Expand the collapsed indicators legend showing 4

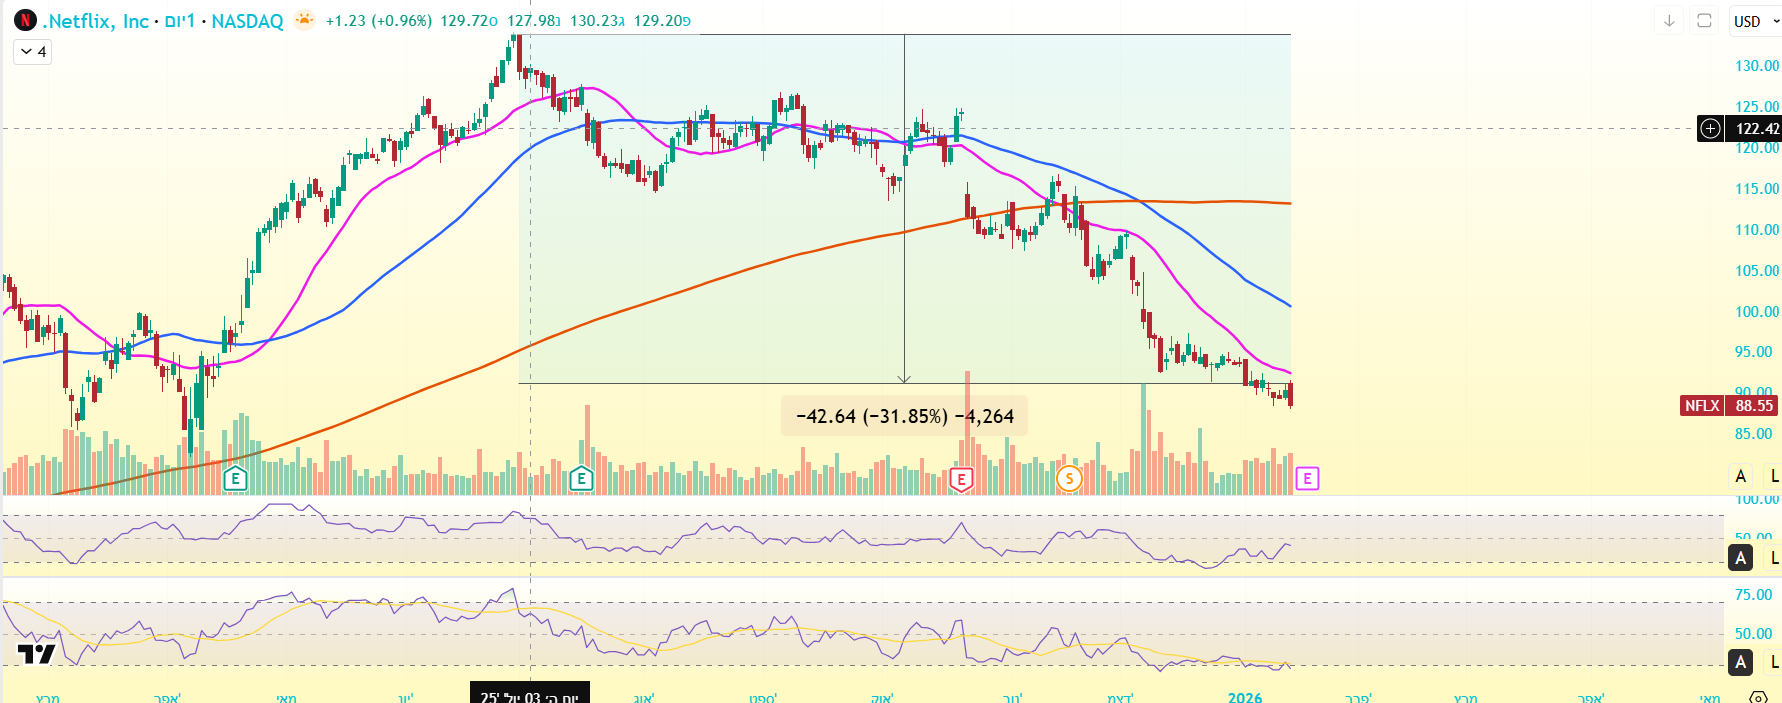32,52
